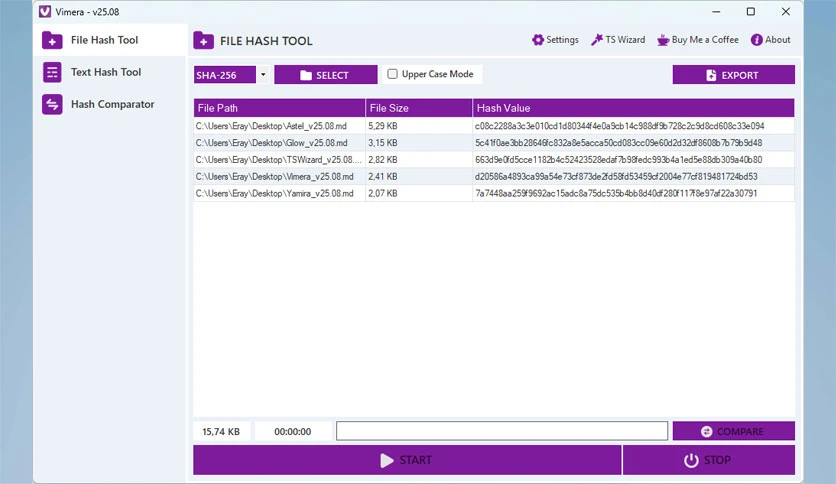Click the Buy Me a Coffee link
Viewport: 836px width, 484px height.
705,39
